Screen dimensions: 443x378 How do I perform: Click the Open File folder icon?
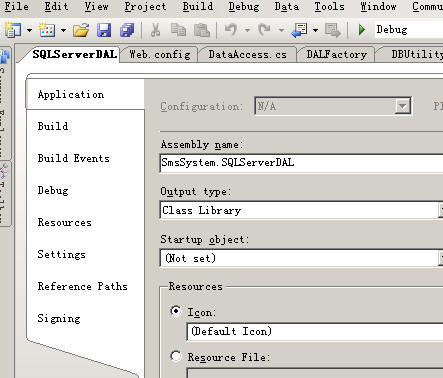coord(81,30)
